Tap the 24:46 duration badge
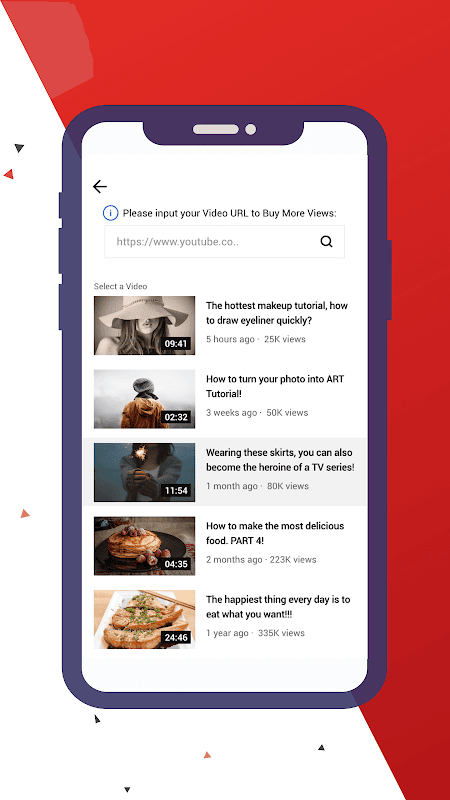This screenshot has width=450, height=800. coord(176,638)
